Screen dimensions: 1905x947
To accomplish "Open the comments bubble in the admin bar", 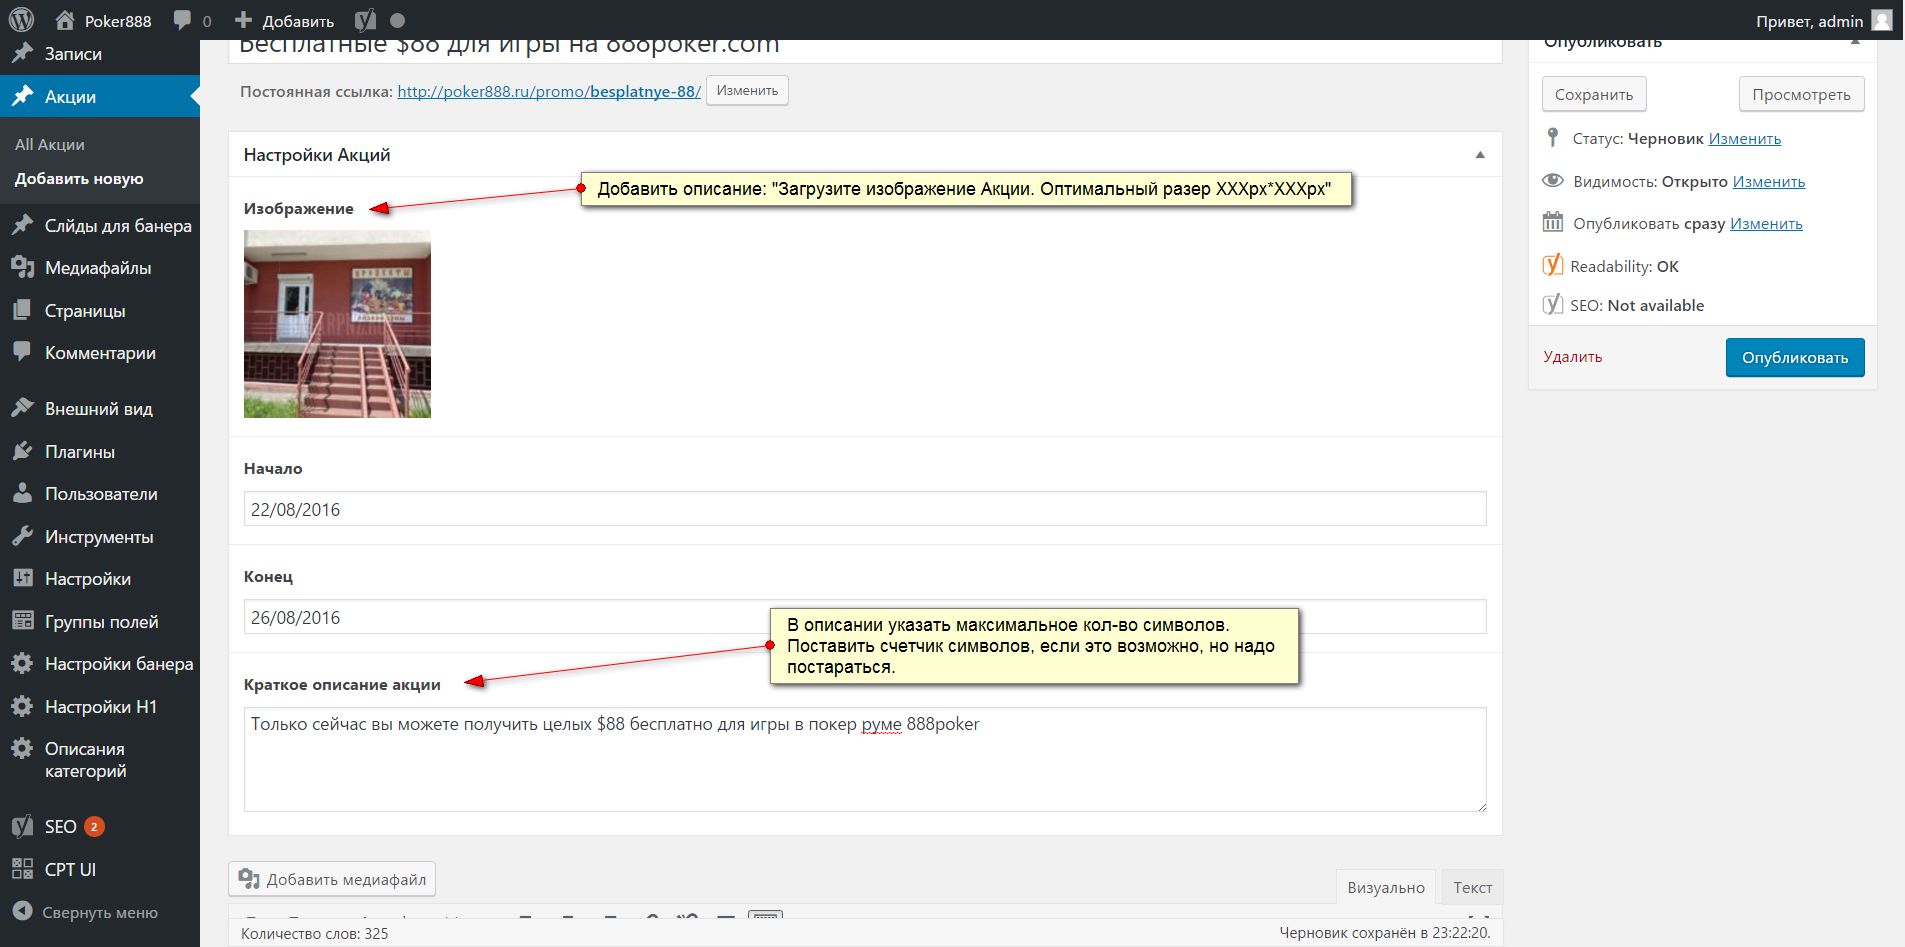I will point(182,20).
